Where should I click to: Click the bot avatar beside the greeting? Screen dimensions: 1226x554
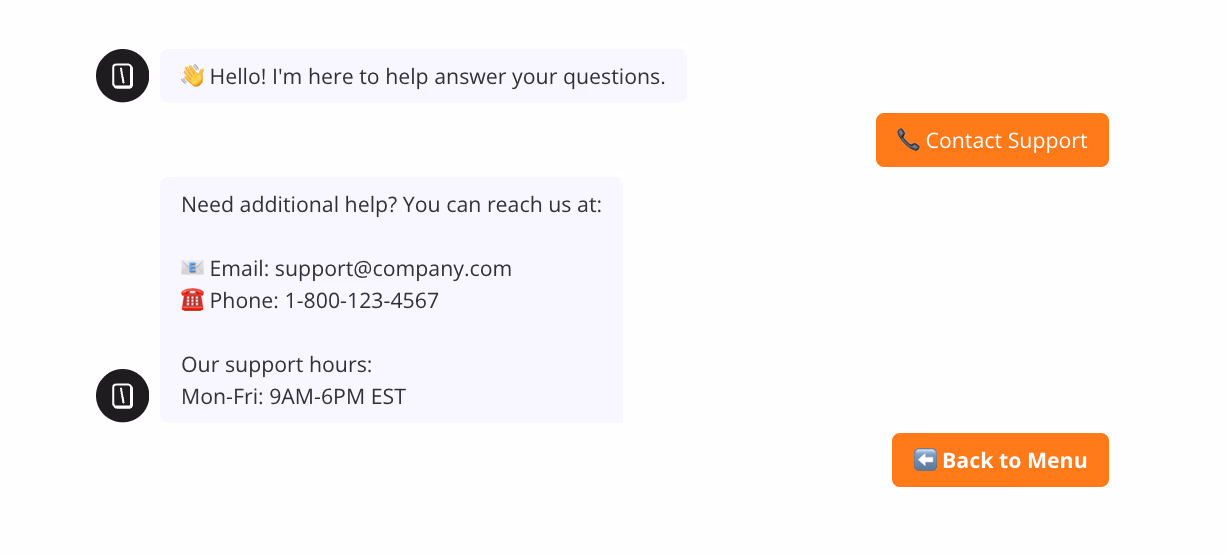click(122, 76)
